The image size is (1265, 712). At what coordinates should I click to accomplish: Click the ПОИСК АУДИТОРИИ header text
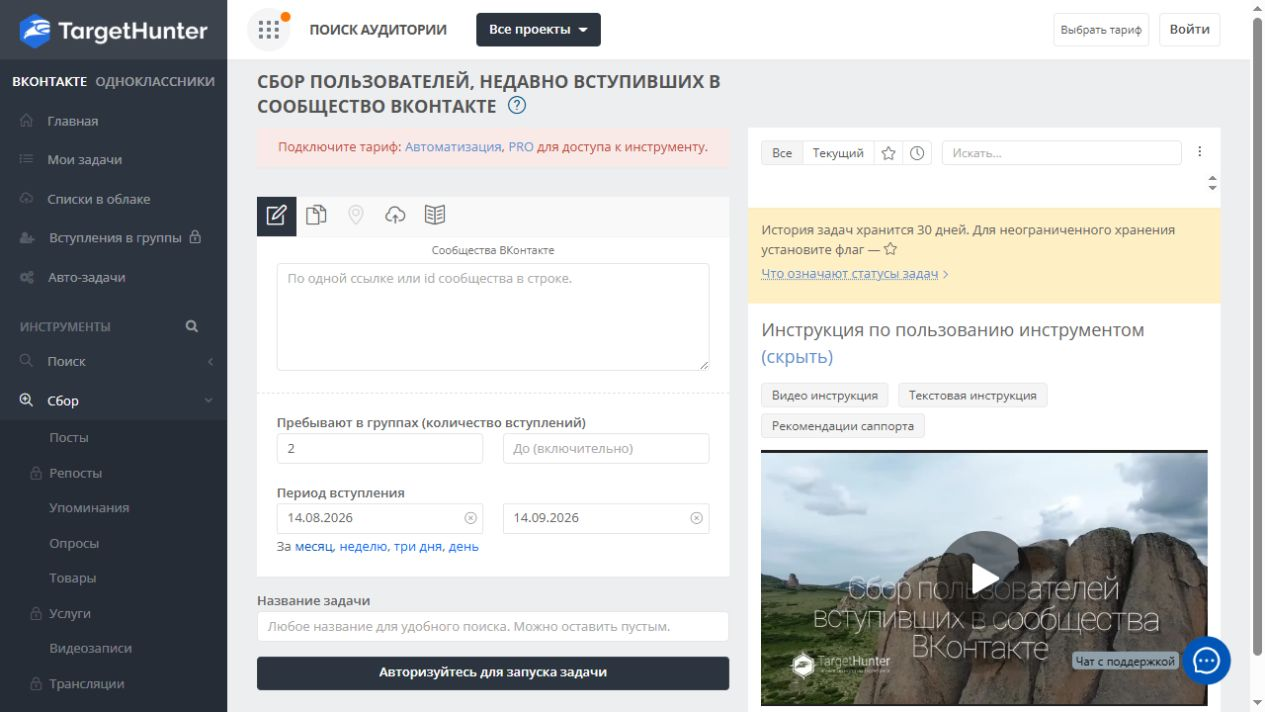pos(378,30)
